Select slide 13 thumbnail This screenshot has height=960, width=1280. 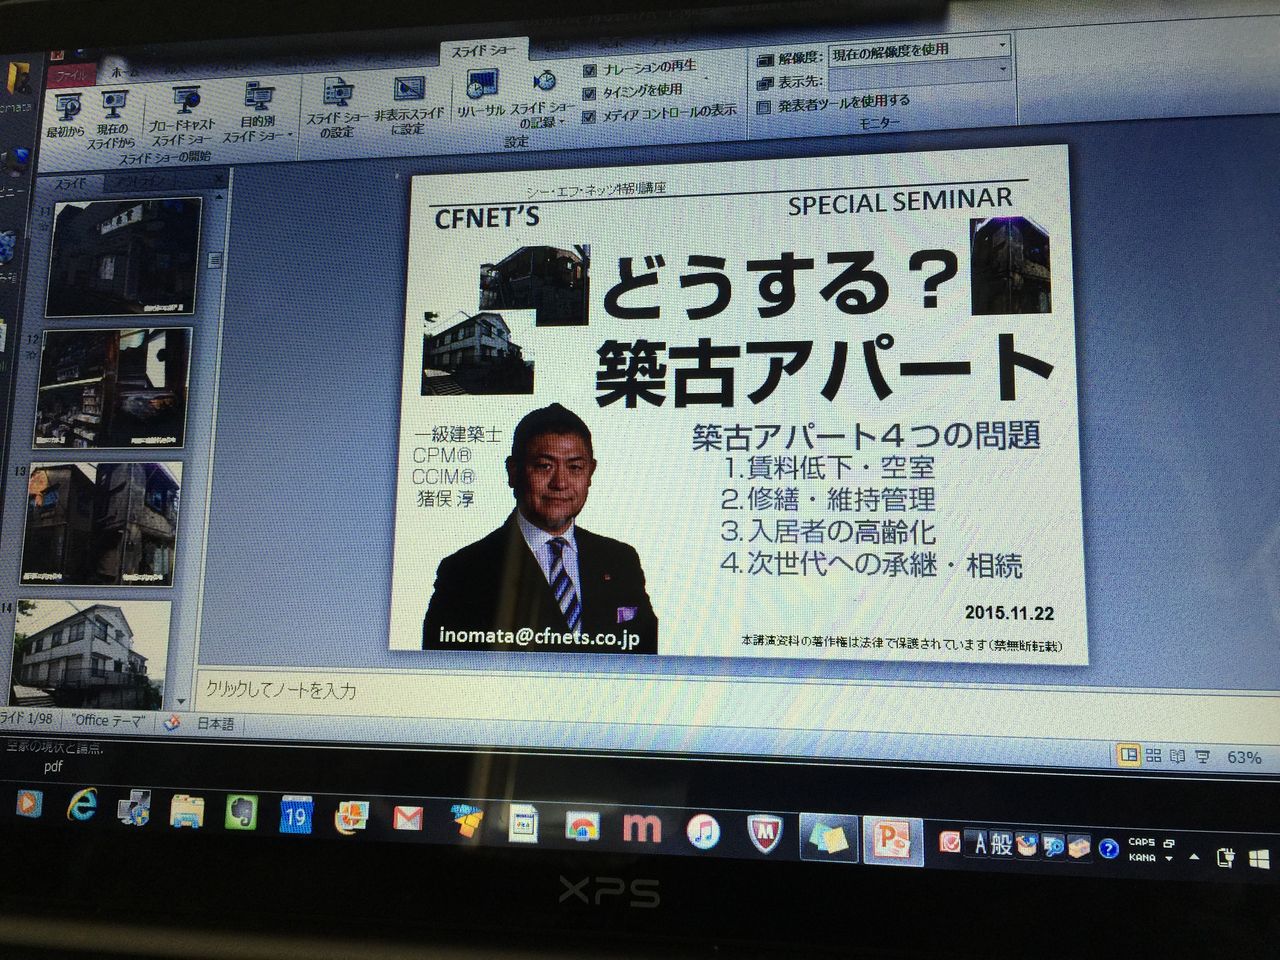pyautogui.click(x=103, y=523)
